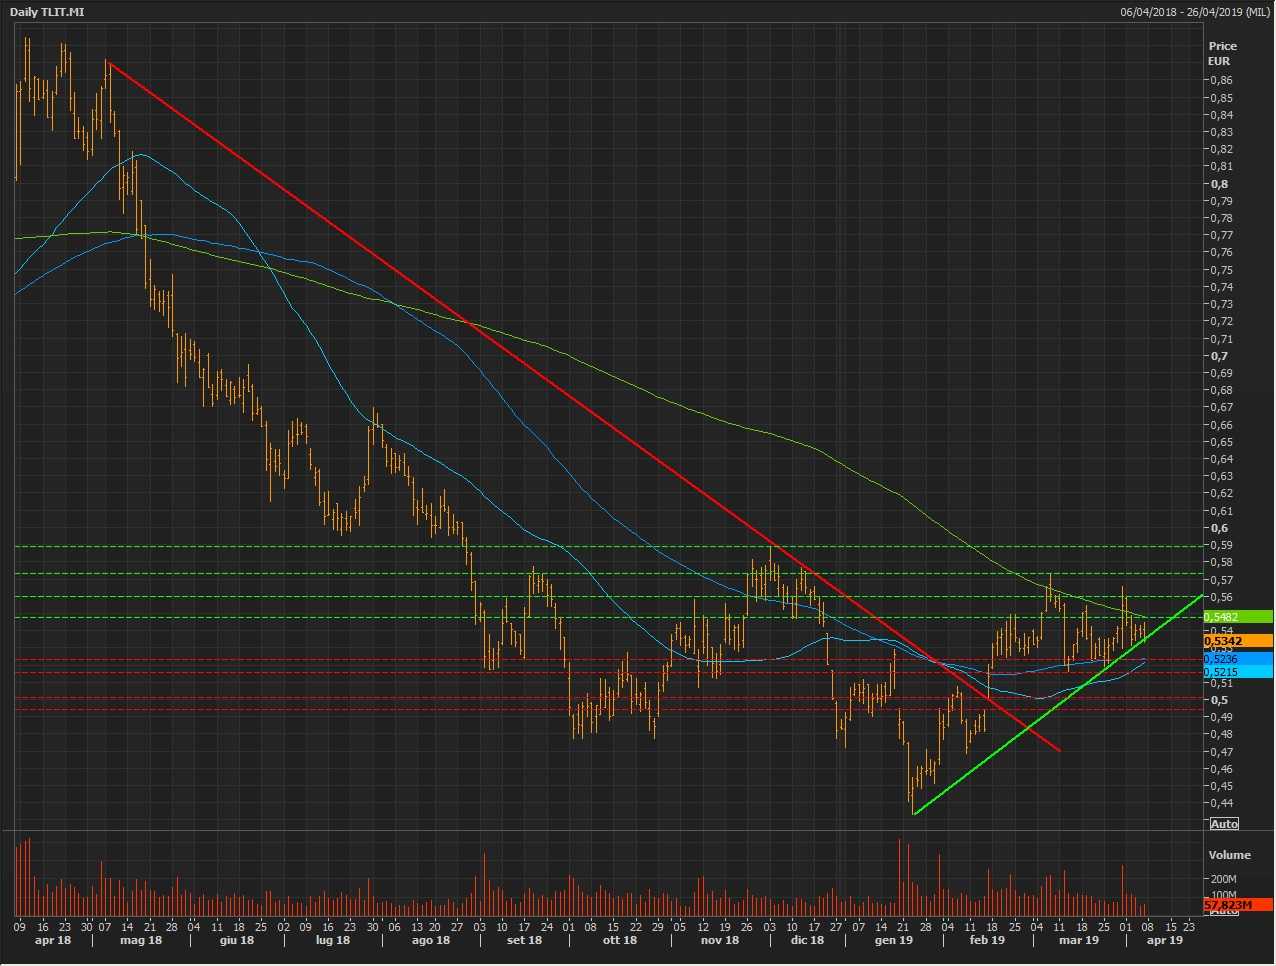The height and width of the screenshot is (966, 1276).
Task: Click the 'mag 18' month label
Action: (x=141, y=941)
